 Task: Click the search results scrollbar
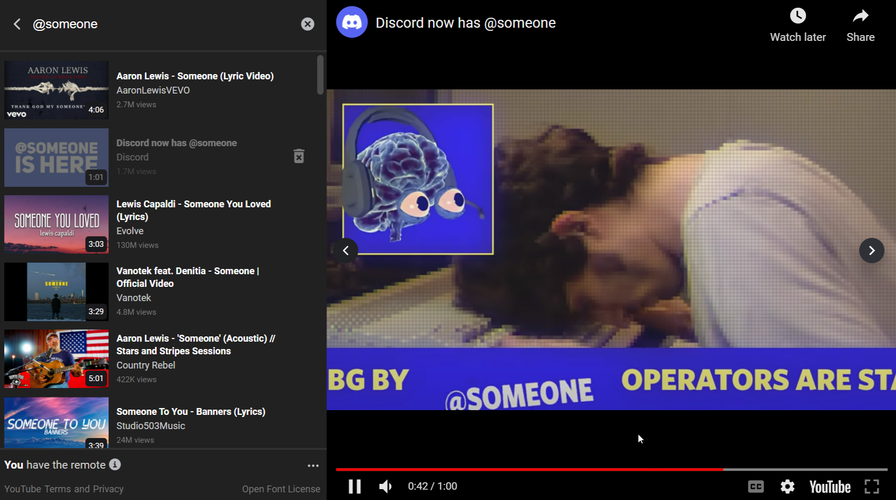click(320, 75)
